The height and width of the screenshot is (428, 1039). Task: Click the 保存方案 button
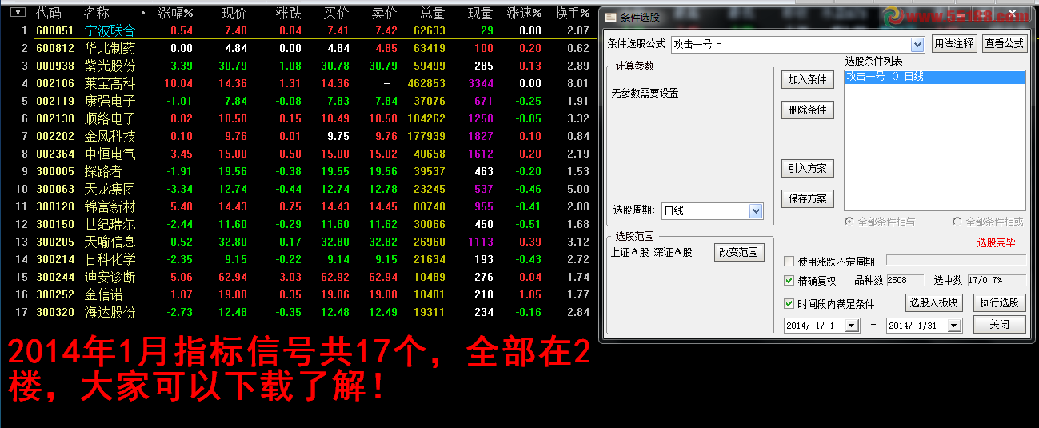tap(807, 198)
